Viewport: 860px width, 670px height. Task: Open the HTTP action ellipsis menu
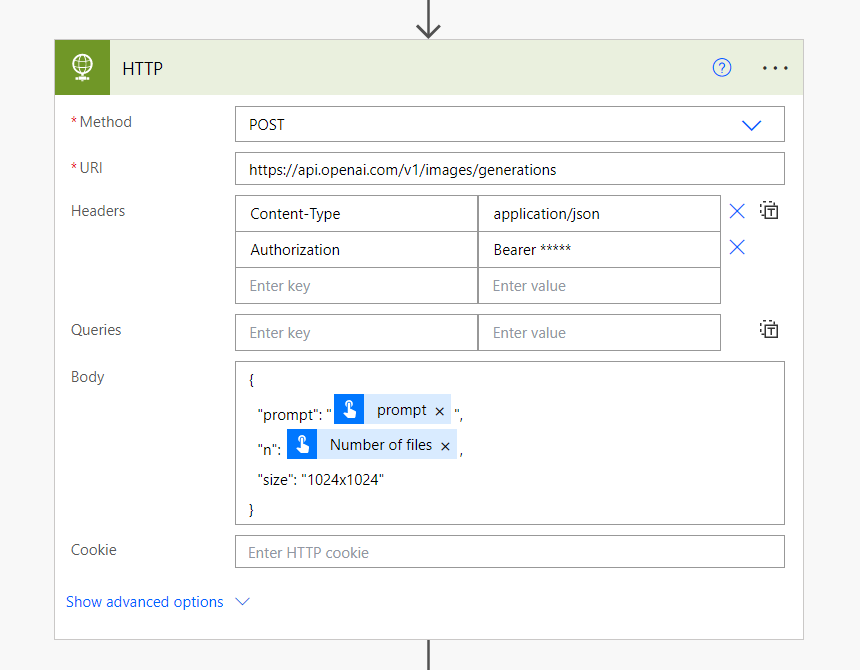point(775,68)
